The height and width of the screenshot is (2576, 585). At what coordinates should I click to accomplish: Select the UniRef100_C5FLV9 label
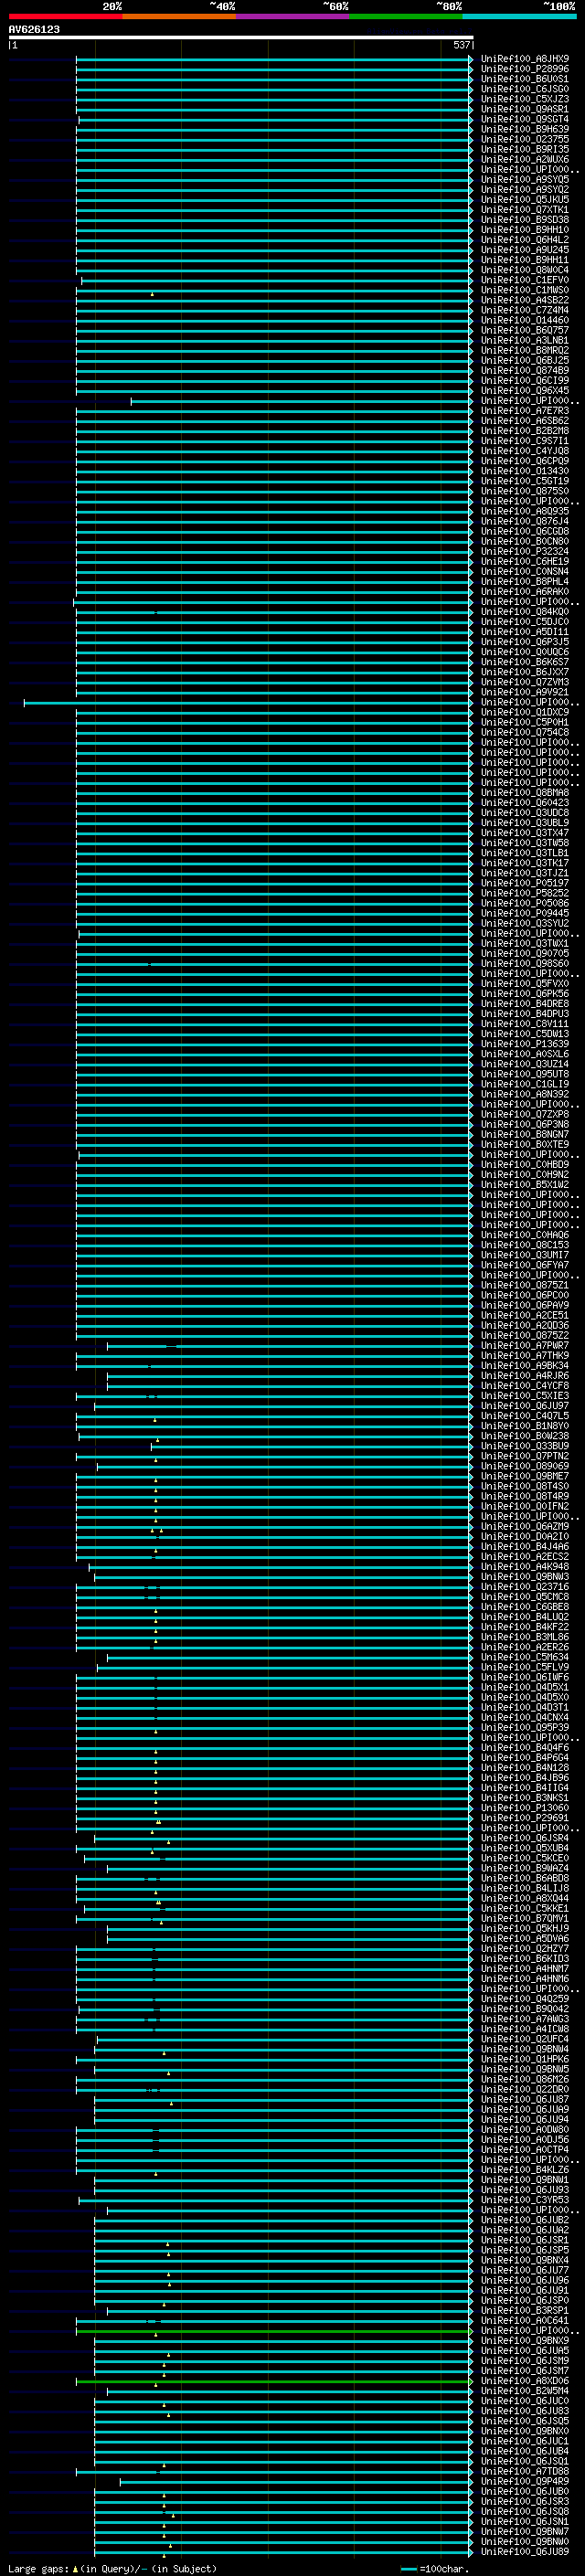(525, 1667)
